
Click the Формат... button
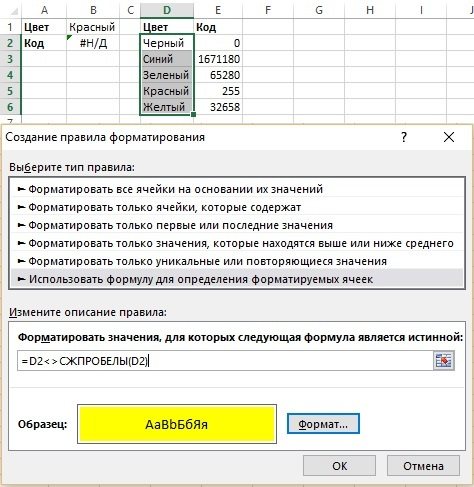pyautogui.click(x=323, y=424)
